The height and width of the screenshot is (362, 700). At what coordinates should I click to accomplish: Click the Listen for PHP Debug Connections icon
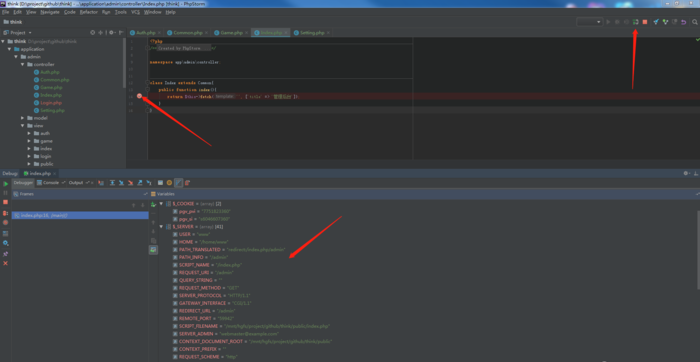[635, 22]
